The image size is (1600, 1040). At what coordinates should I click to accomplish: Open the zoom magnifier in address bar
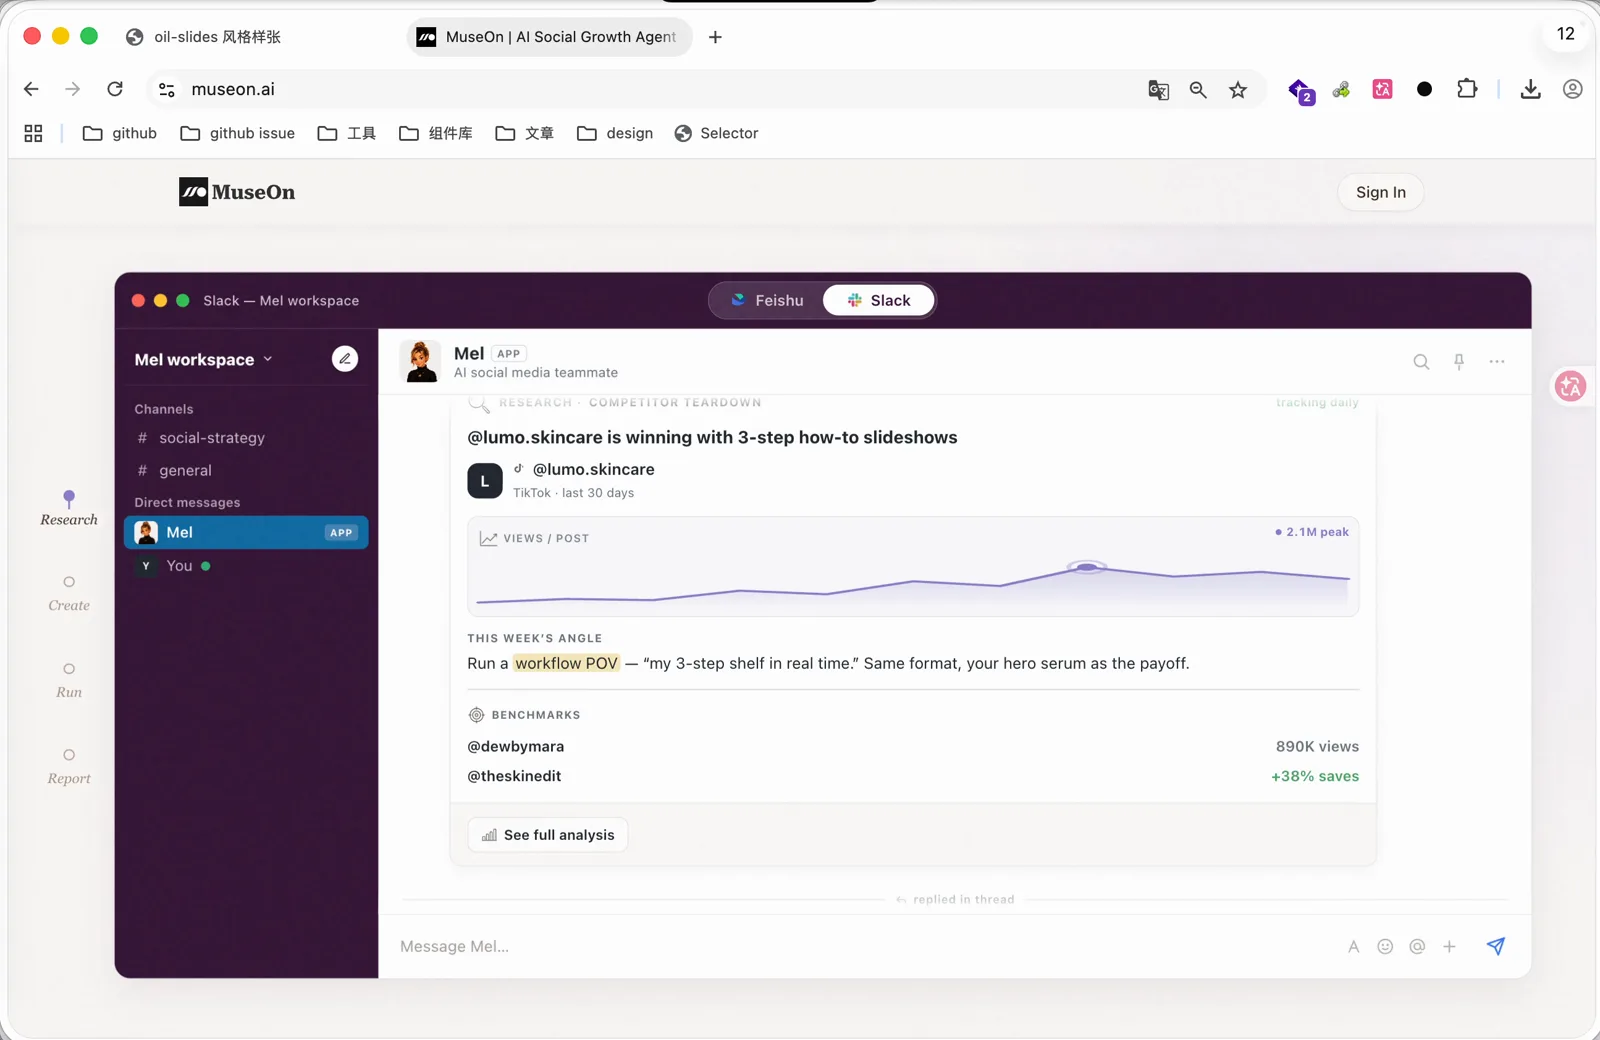pyautogui.click(x=1198, y=90)
